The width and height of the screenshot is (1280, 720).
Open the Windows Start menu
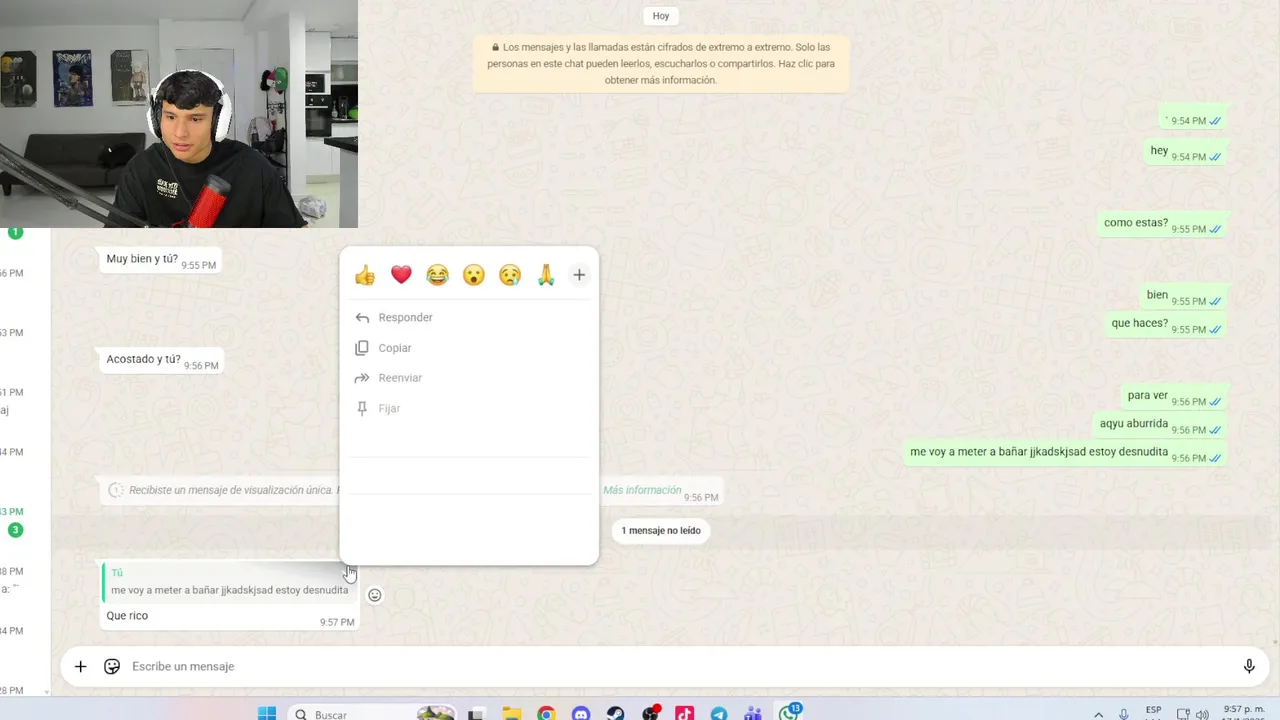pos(267,714)
